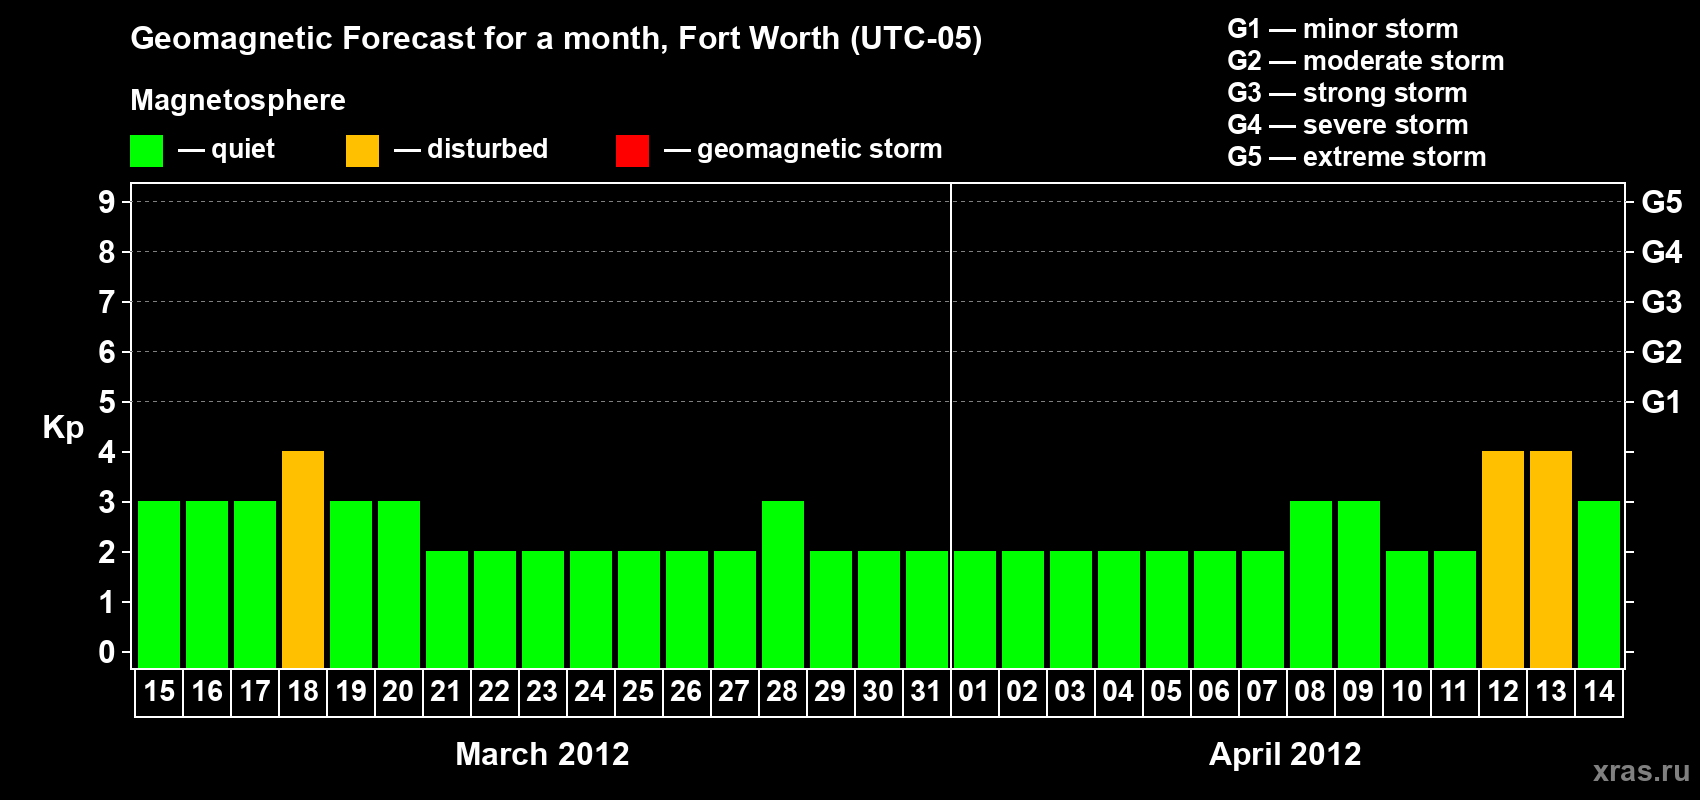The height and width of the screenshot is (800, 1700).
Task: Click date cell 24 on the axis
Action: coord(590,692)
